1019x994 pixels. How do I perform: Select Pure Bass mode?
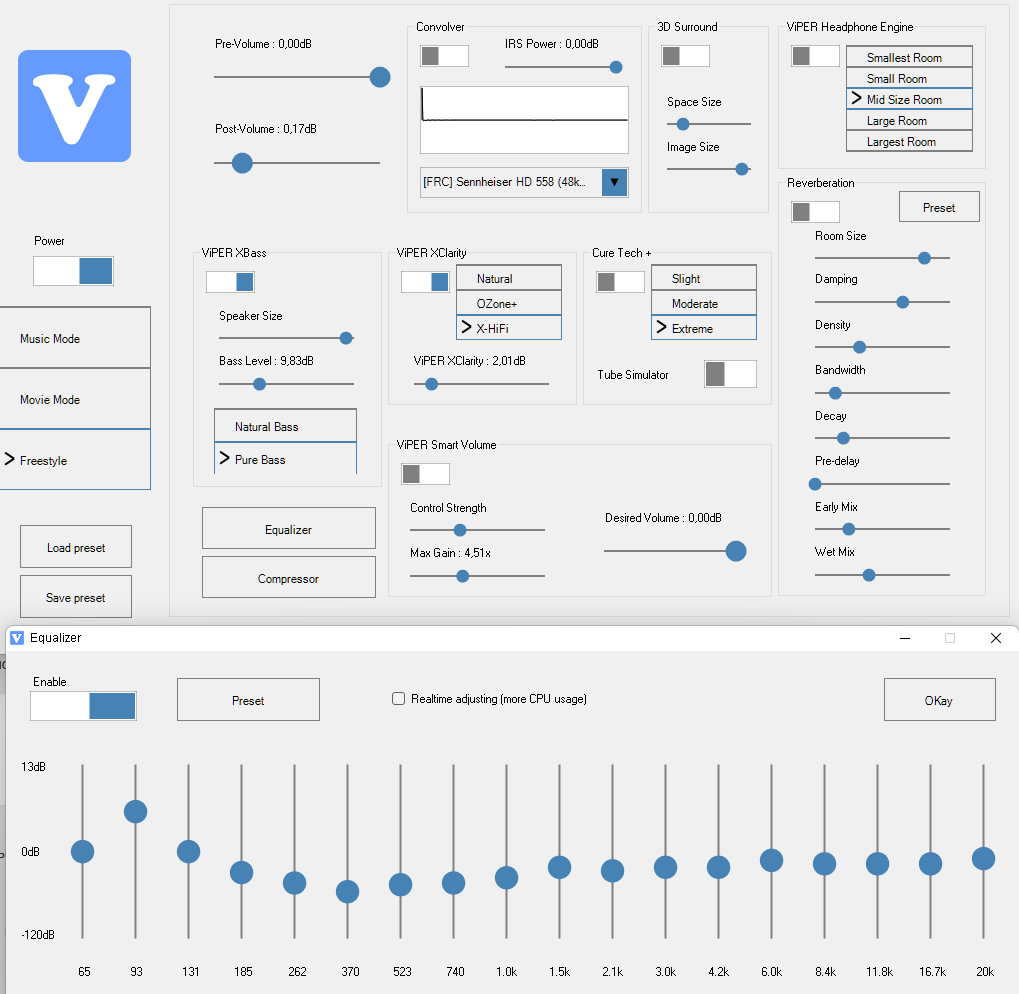(x=285, y=459)
